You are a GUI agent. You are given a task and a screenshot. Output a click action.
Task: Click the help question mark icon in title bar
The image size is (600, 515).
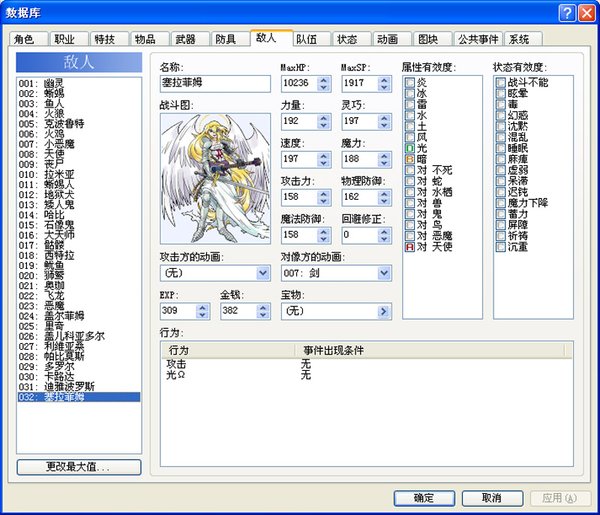[566, 12]
